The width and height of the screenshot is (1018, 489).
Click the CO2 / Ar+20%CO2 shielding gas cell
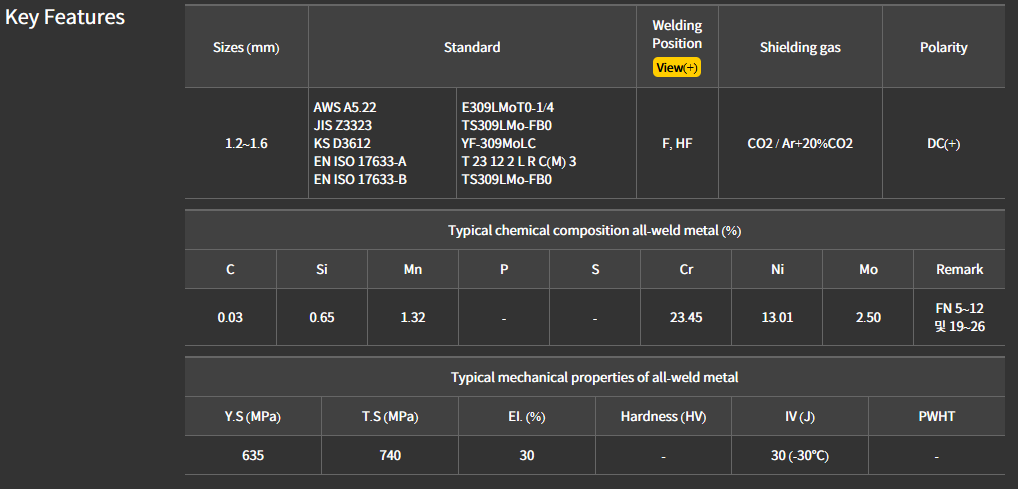tap(800, 143)
